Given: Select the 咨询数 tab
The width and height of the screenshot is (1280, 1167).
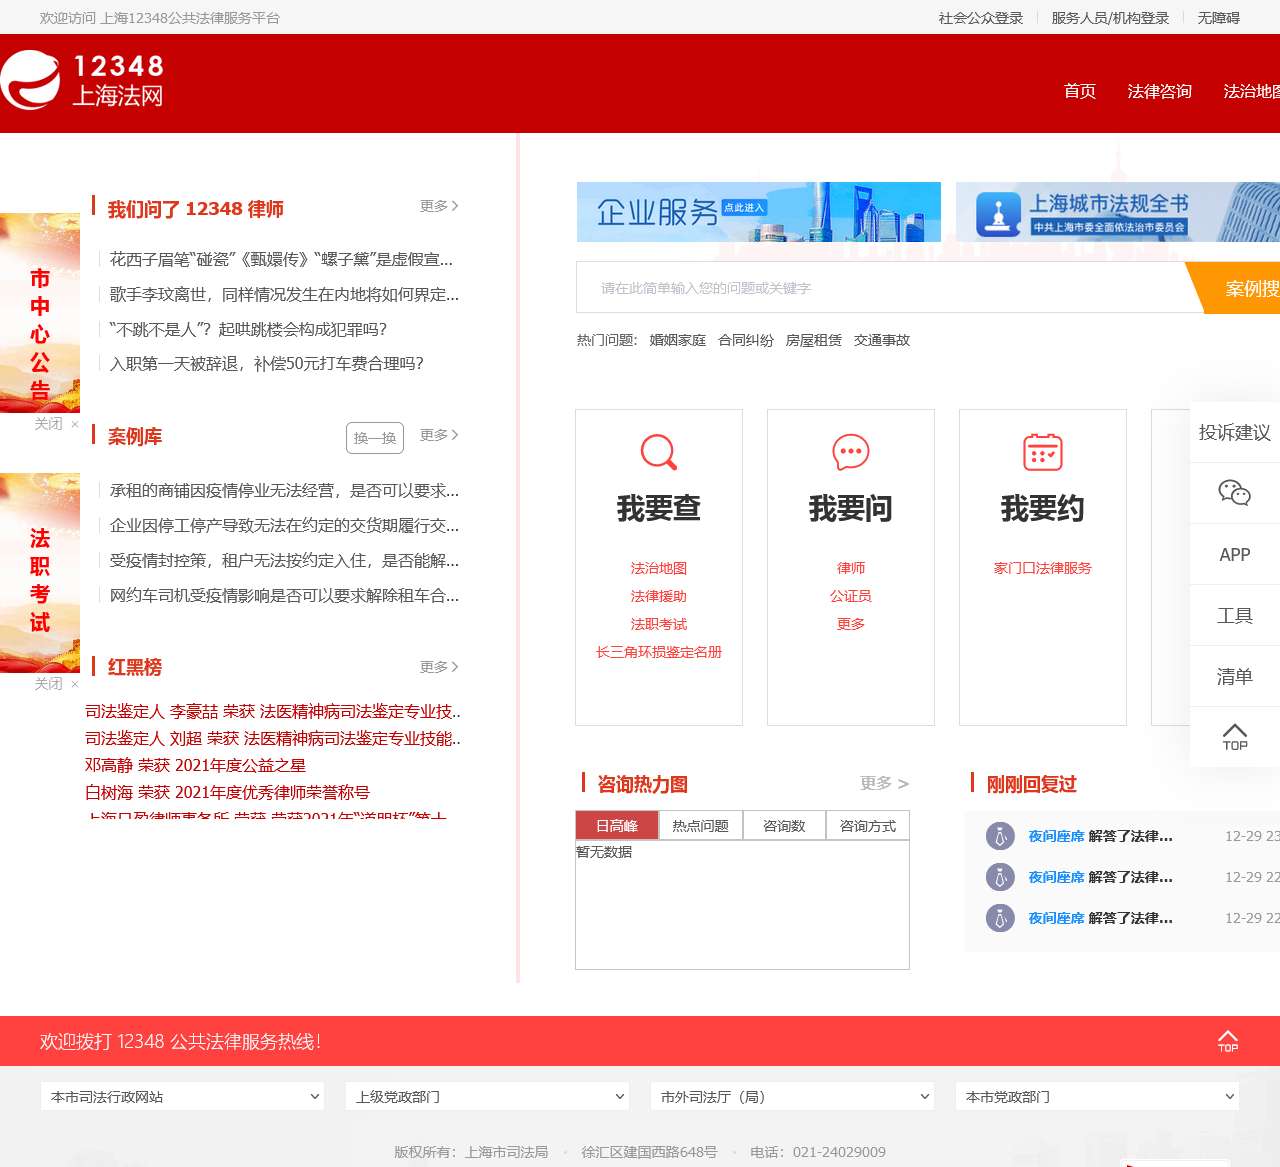Looking at the screenshot, I should click(x=784, y=826).
